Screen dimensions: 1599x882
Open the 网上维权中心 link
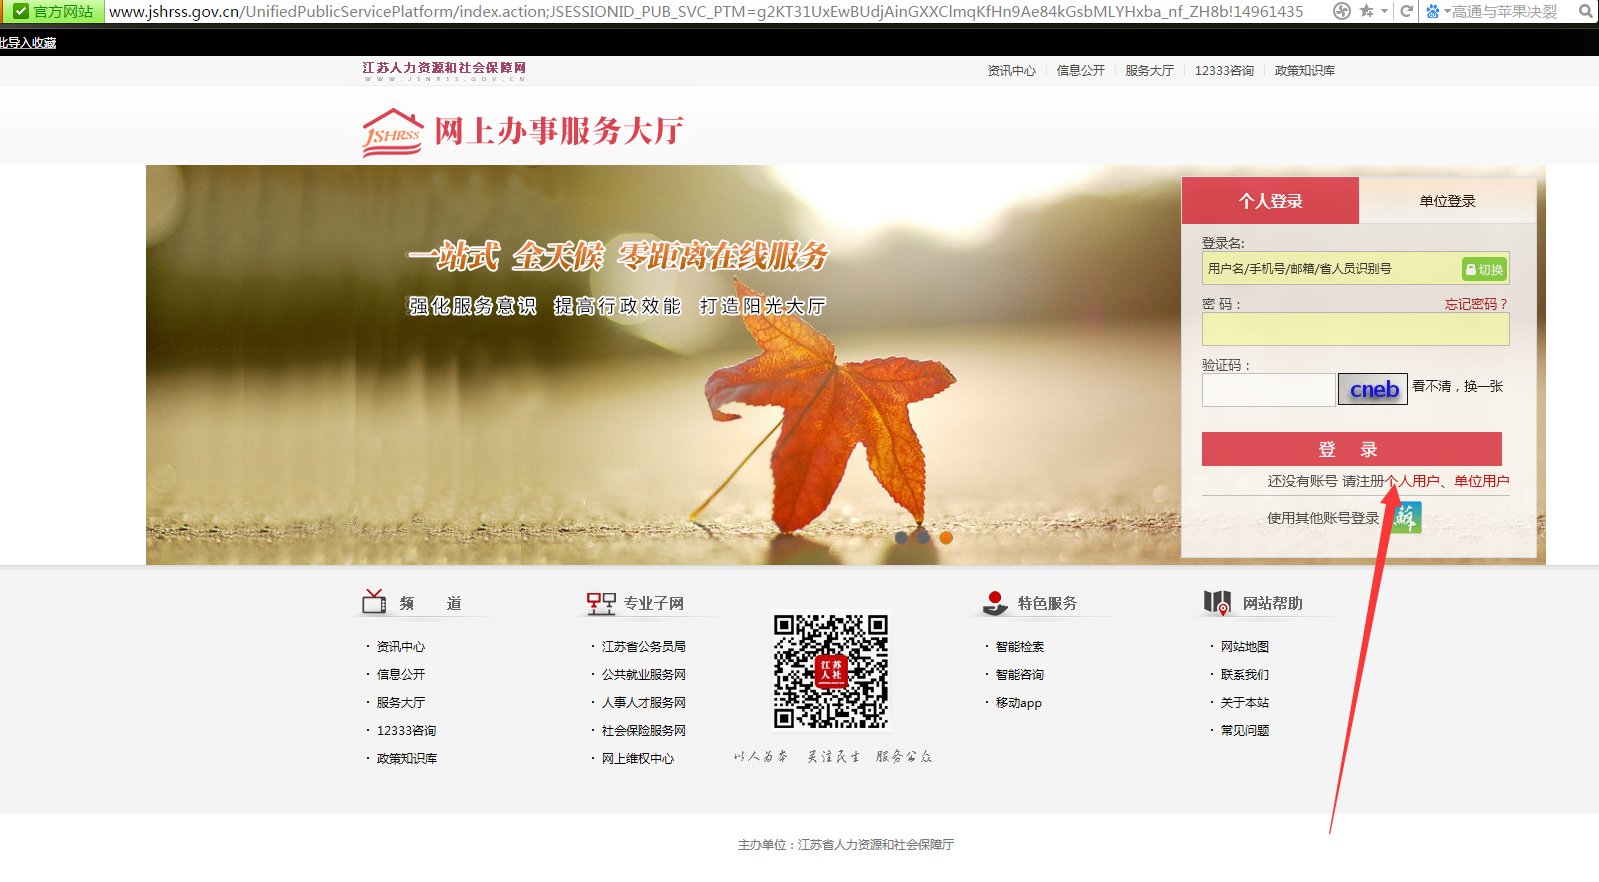[637, 759]
